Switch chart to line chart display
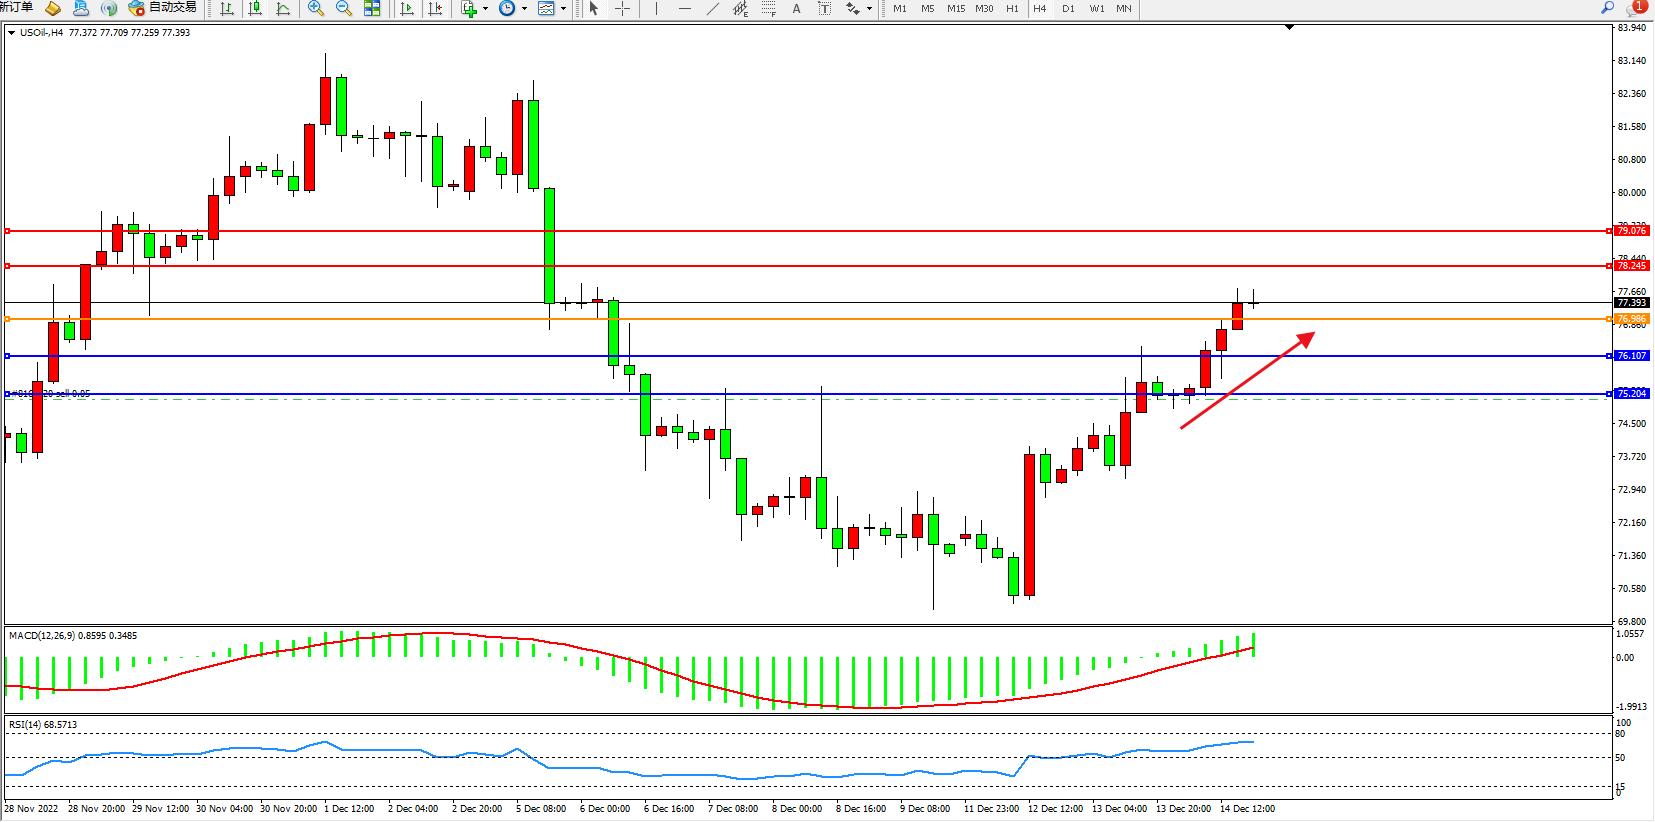 pyautogui.click(x=283, y=9)
